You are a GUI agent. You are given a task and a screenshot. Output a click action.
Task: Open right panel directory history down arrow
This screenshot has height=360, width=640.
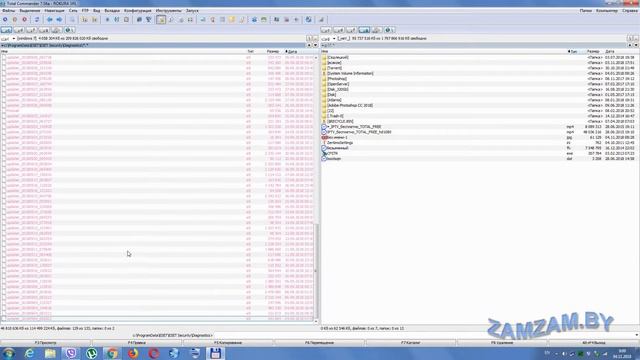(636, 45)
